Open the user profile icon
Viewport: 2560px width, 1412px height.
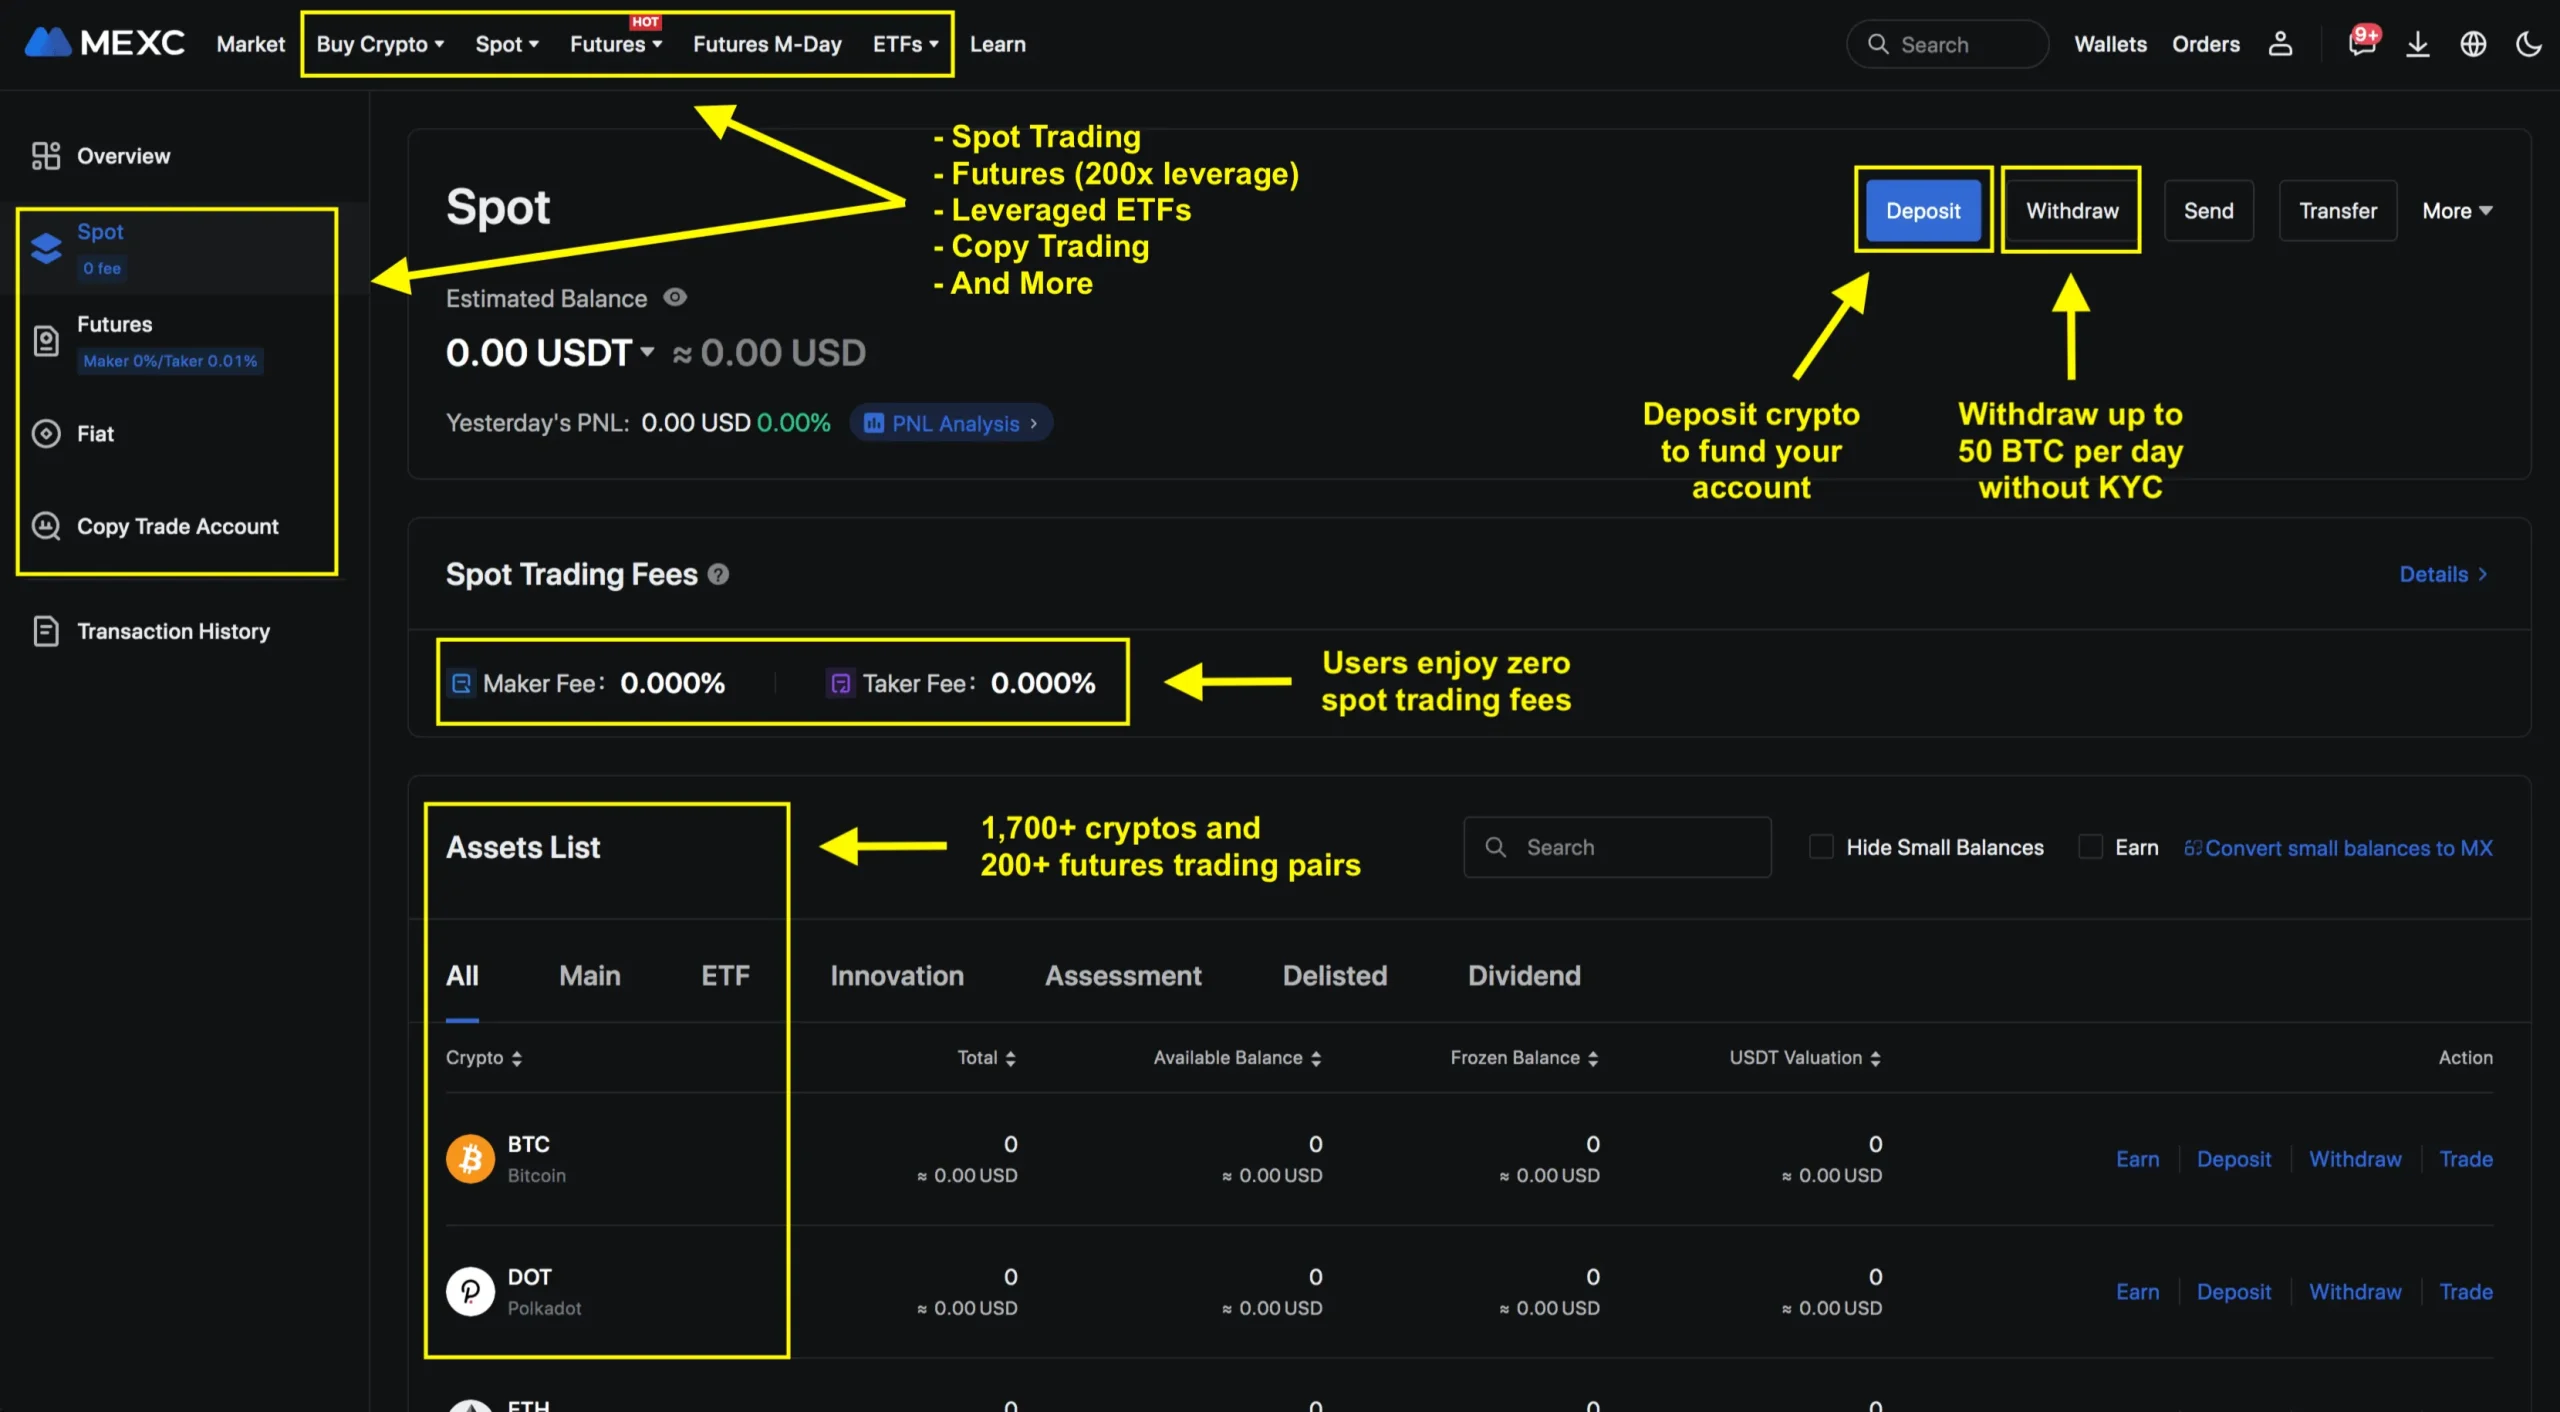pyautogui.click(x=2280, y=44)
